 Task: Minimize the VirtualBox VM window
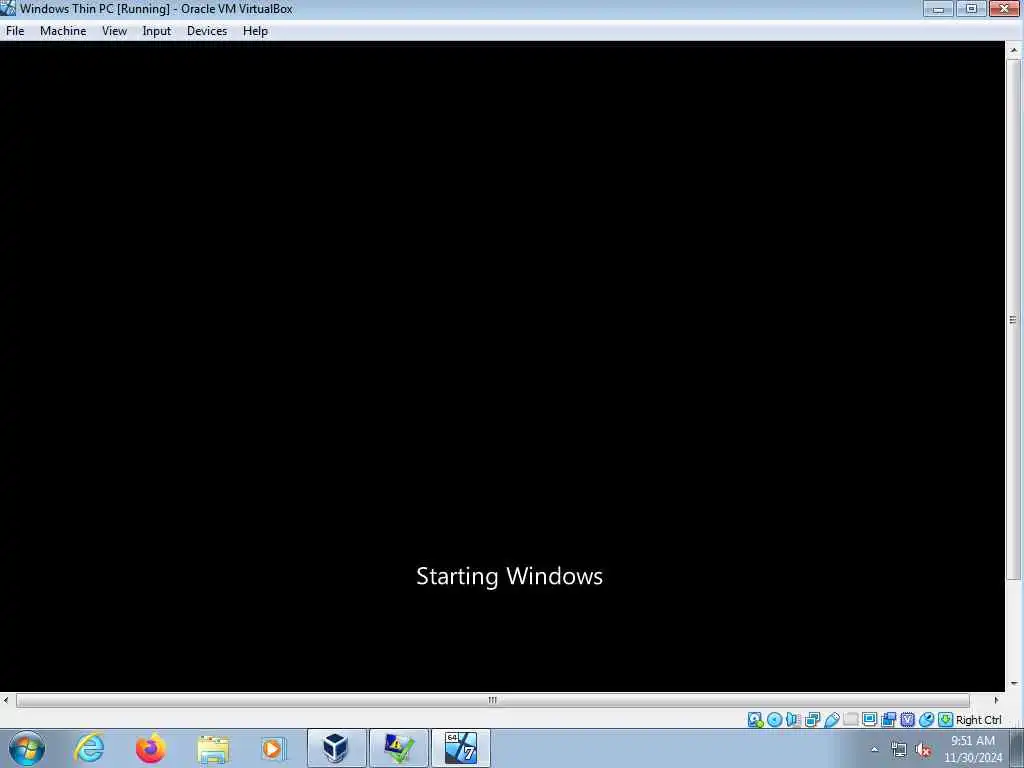[x=938, y=8]
